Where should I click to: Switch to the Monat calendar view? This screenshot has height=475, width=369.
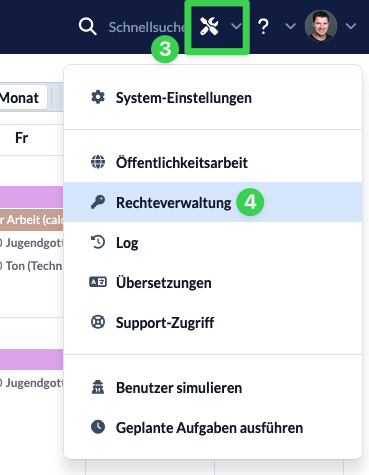click(20, 98)
